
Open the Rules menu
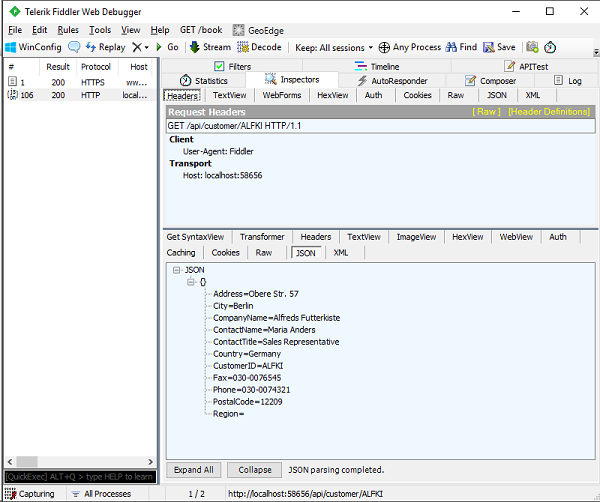tap(68, 30)
